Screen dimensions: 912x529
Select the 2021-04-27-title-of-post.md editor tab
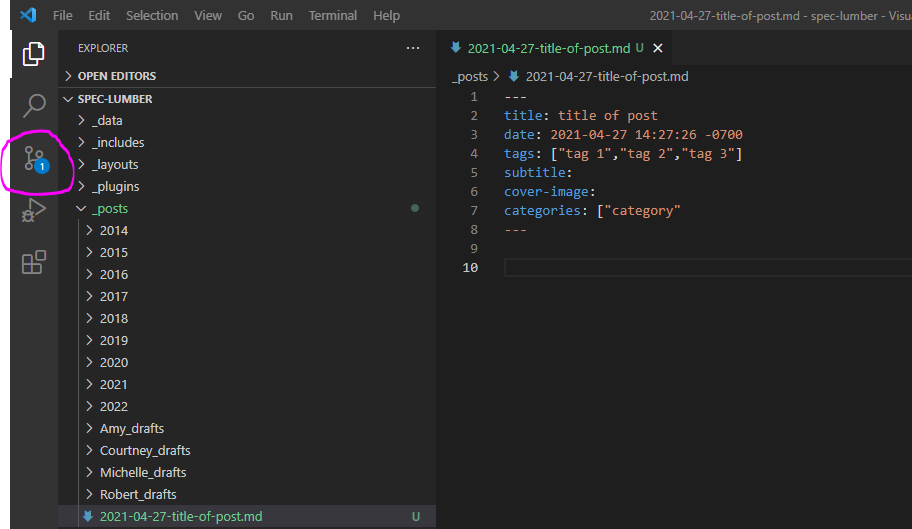(x=548, y=48)
